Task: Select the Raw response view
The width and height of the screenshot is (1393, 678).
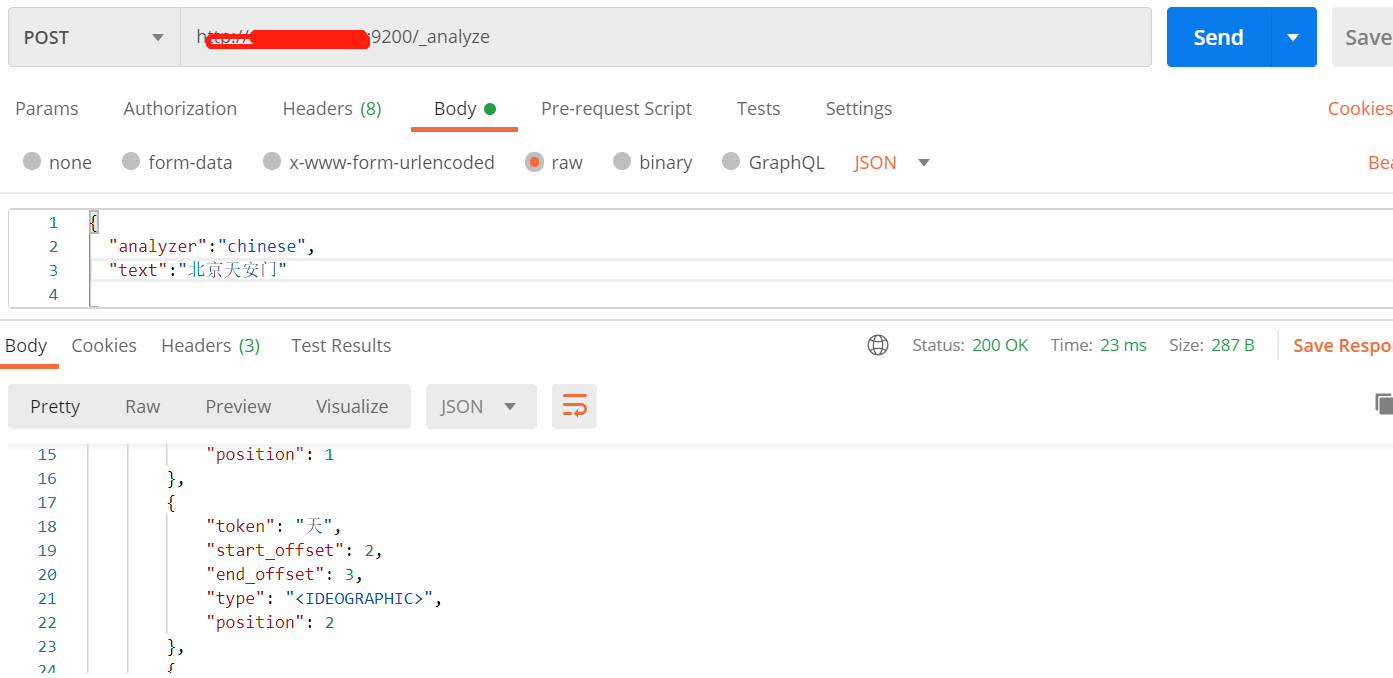Action: click(142, 406)
